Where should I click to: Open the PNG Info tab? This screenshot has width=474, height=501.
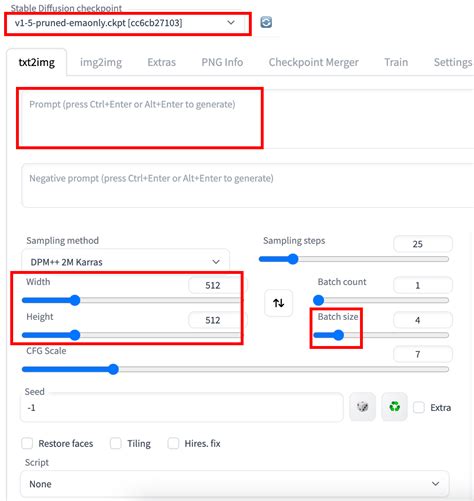click(222, 62)
